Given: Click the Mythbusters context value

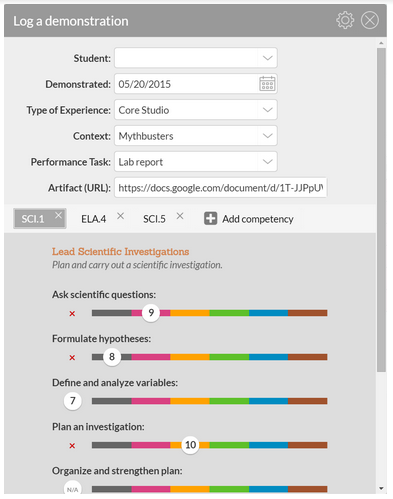Looking at the screenshot, I should (x=146, y=136).
